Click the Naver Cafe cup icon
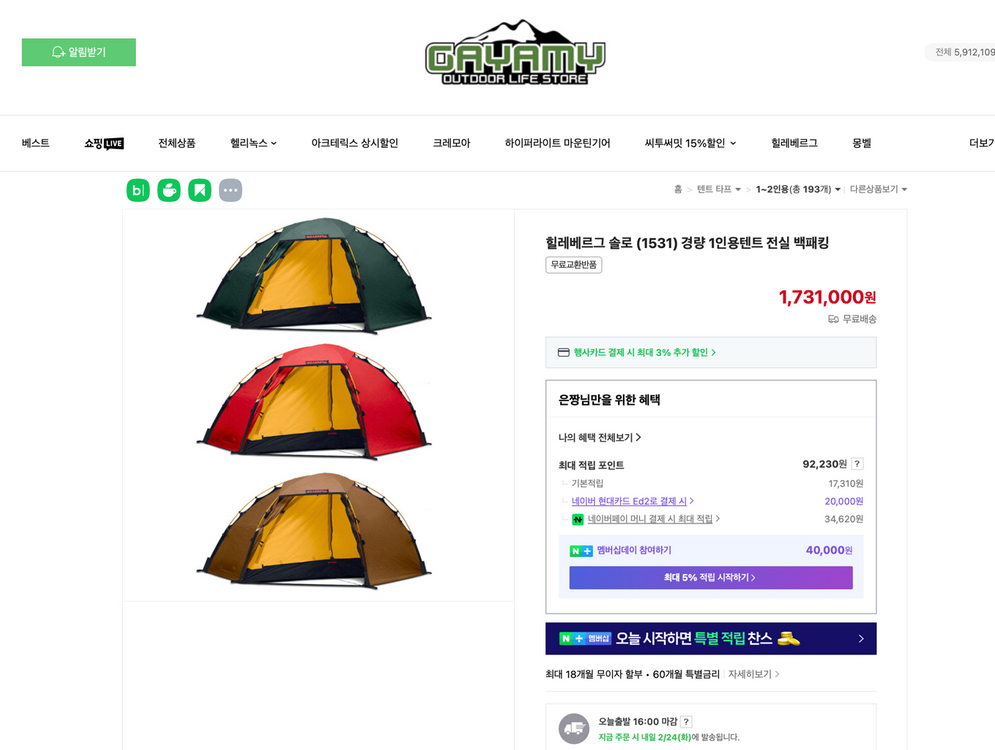995x750 pixels. (x=169, y=190)
